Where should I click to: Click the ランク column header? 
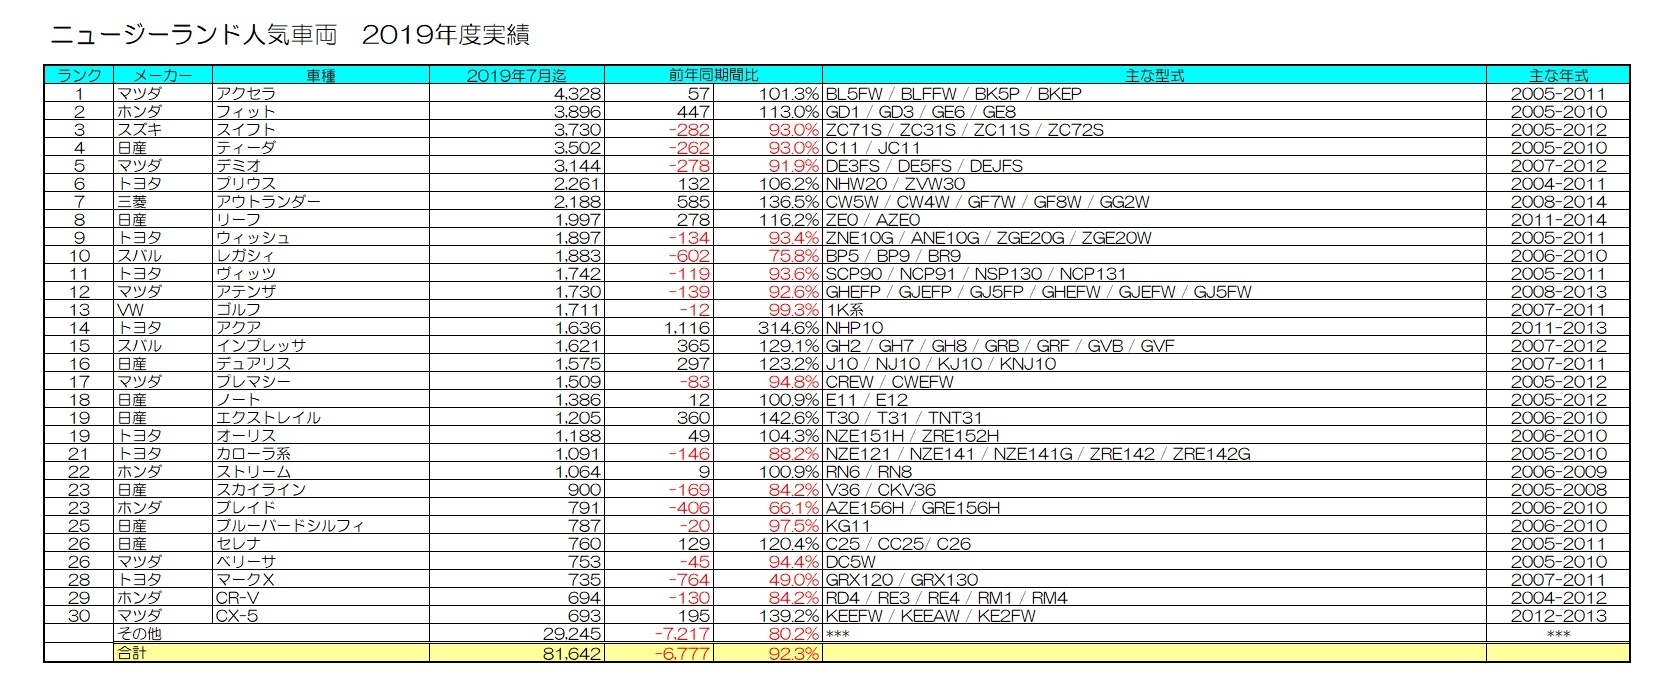(x=79, y=75)
